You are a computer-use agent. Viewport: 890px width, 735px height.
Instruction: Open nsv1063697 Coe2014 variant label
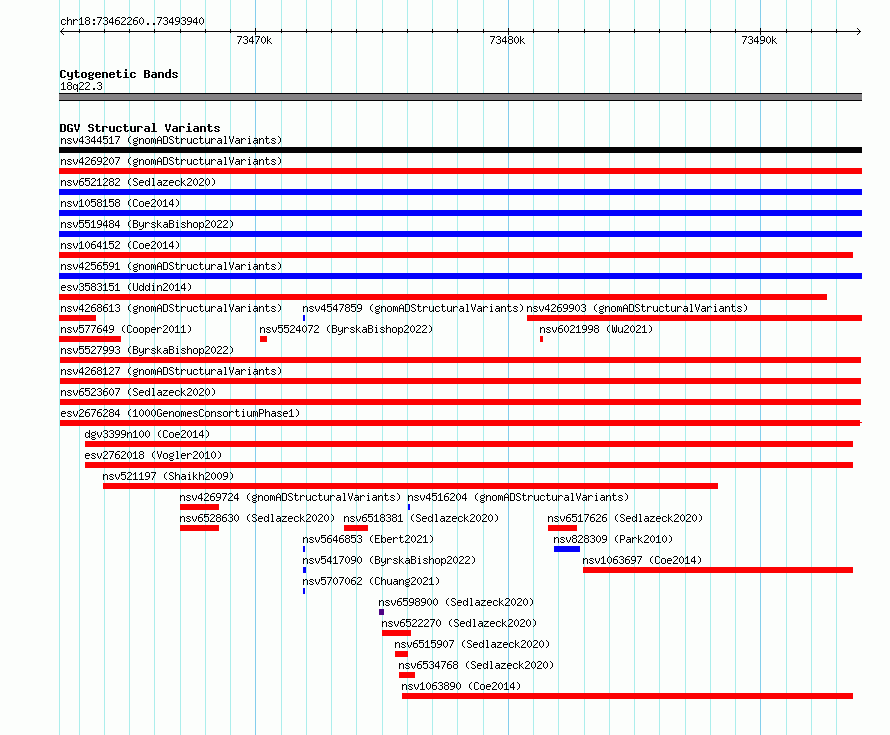642,560
